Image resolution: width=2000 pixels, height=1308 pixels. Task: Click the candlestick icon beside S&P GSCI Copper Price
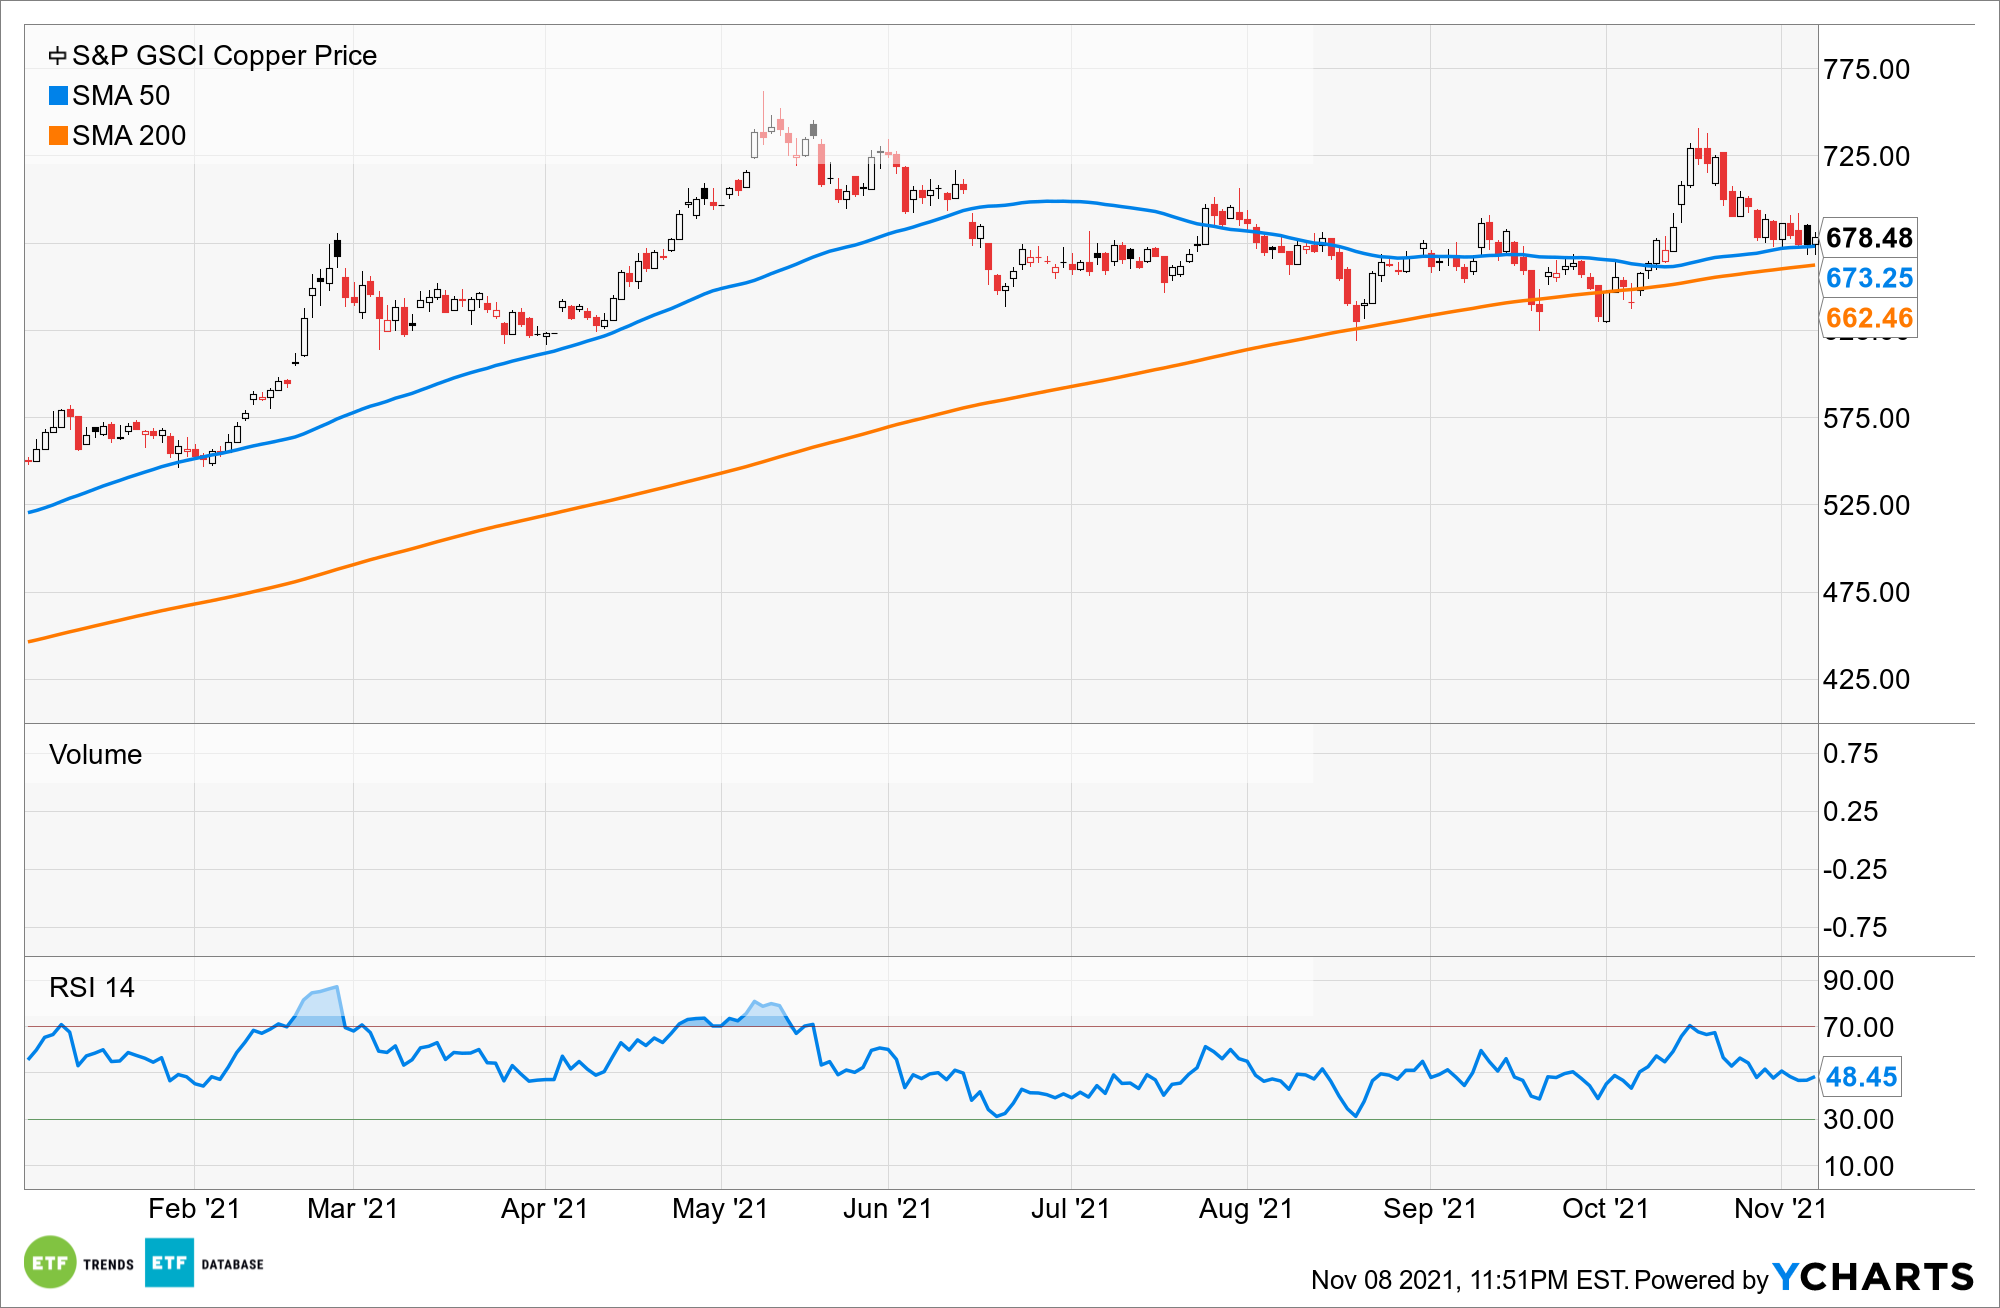(x=58, y=56)
